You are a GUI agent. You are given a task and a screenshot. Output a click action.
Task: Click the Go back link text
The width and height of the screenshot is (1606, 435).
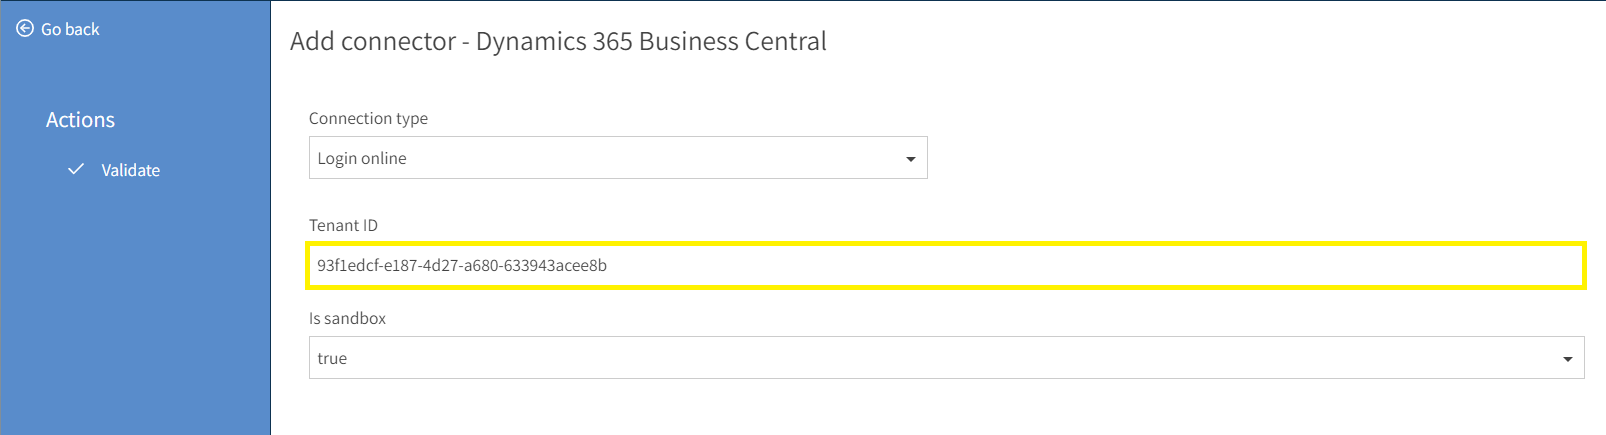tap(70, 29)
